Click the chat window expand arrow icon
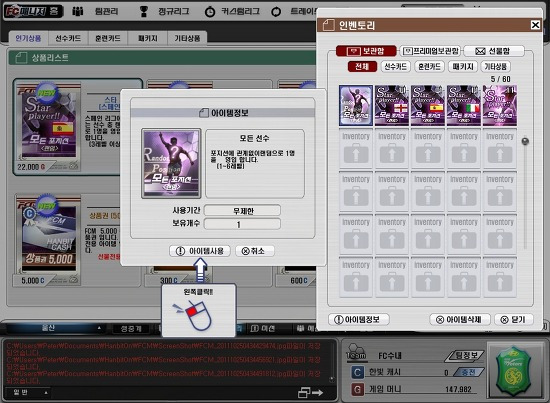This screenshot has width=550, height=403. tap(310, 392)
